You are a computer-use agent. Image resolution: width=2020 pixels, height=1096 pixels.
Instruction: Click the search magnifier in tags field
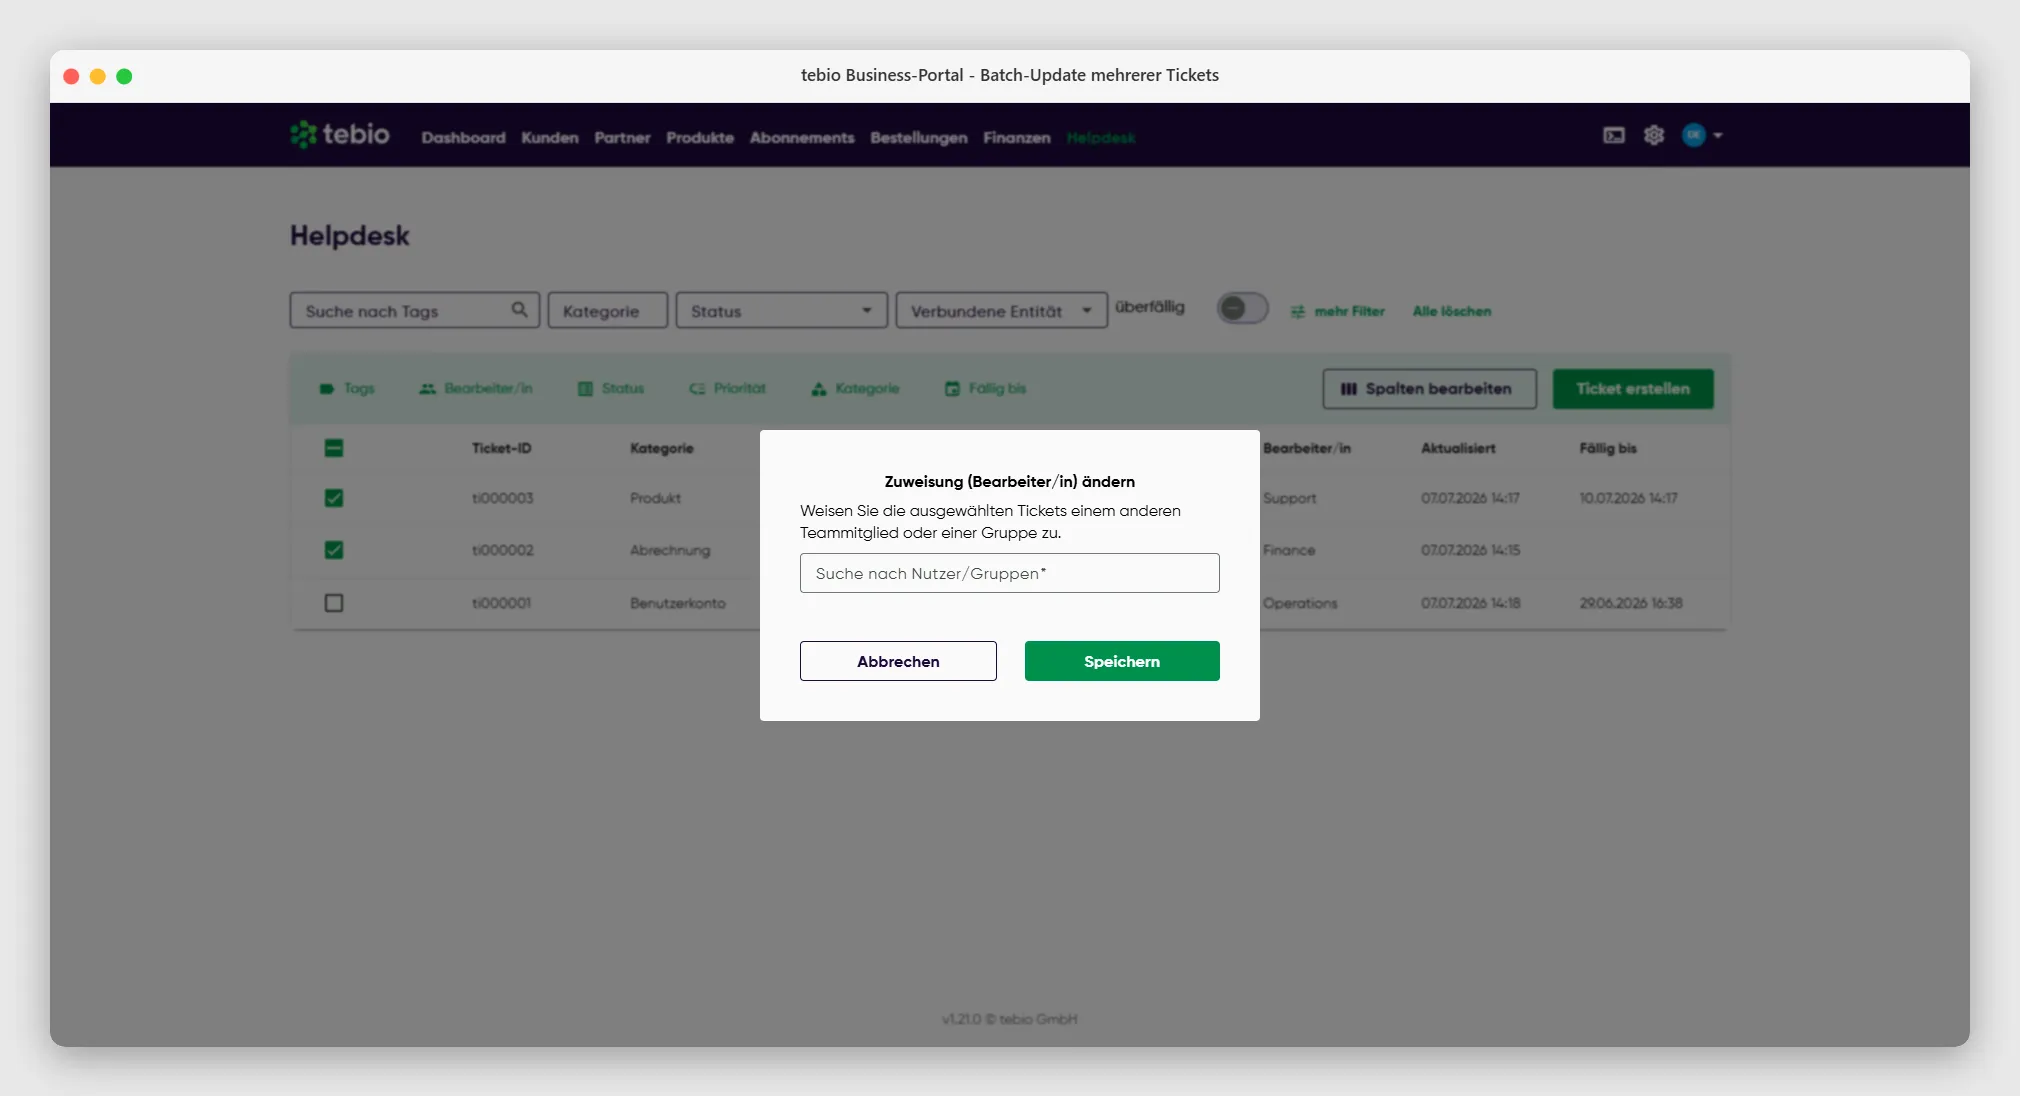pos(519,310)
